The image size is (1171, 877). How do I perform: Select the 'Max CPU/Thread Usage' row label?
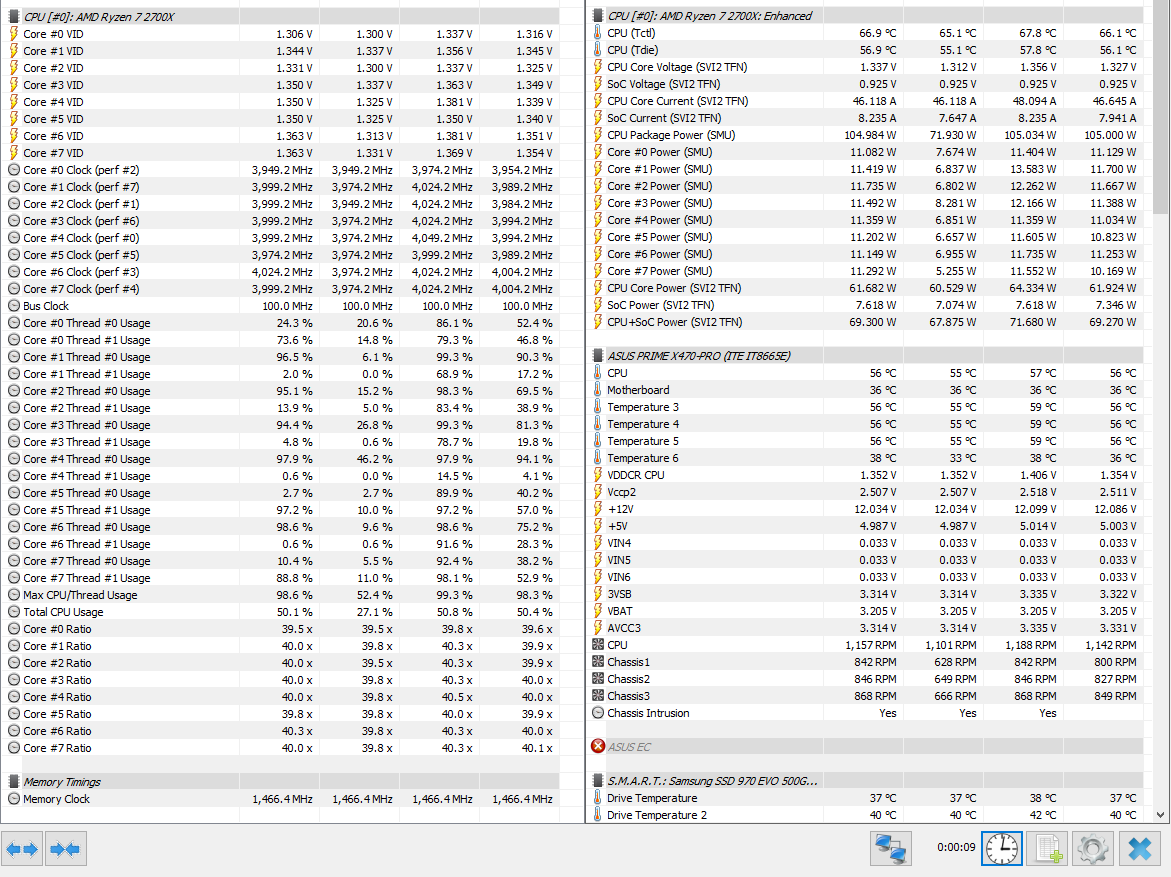[x=80, y=595]
